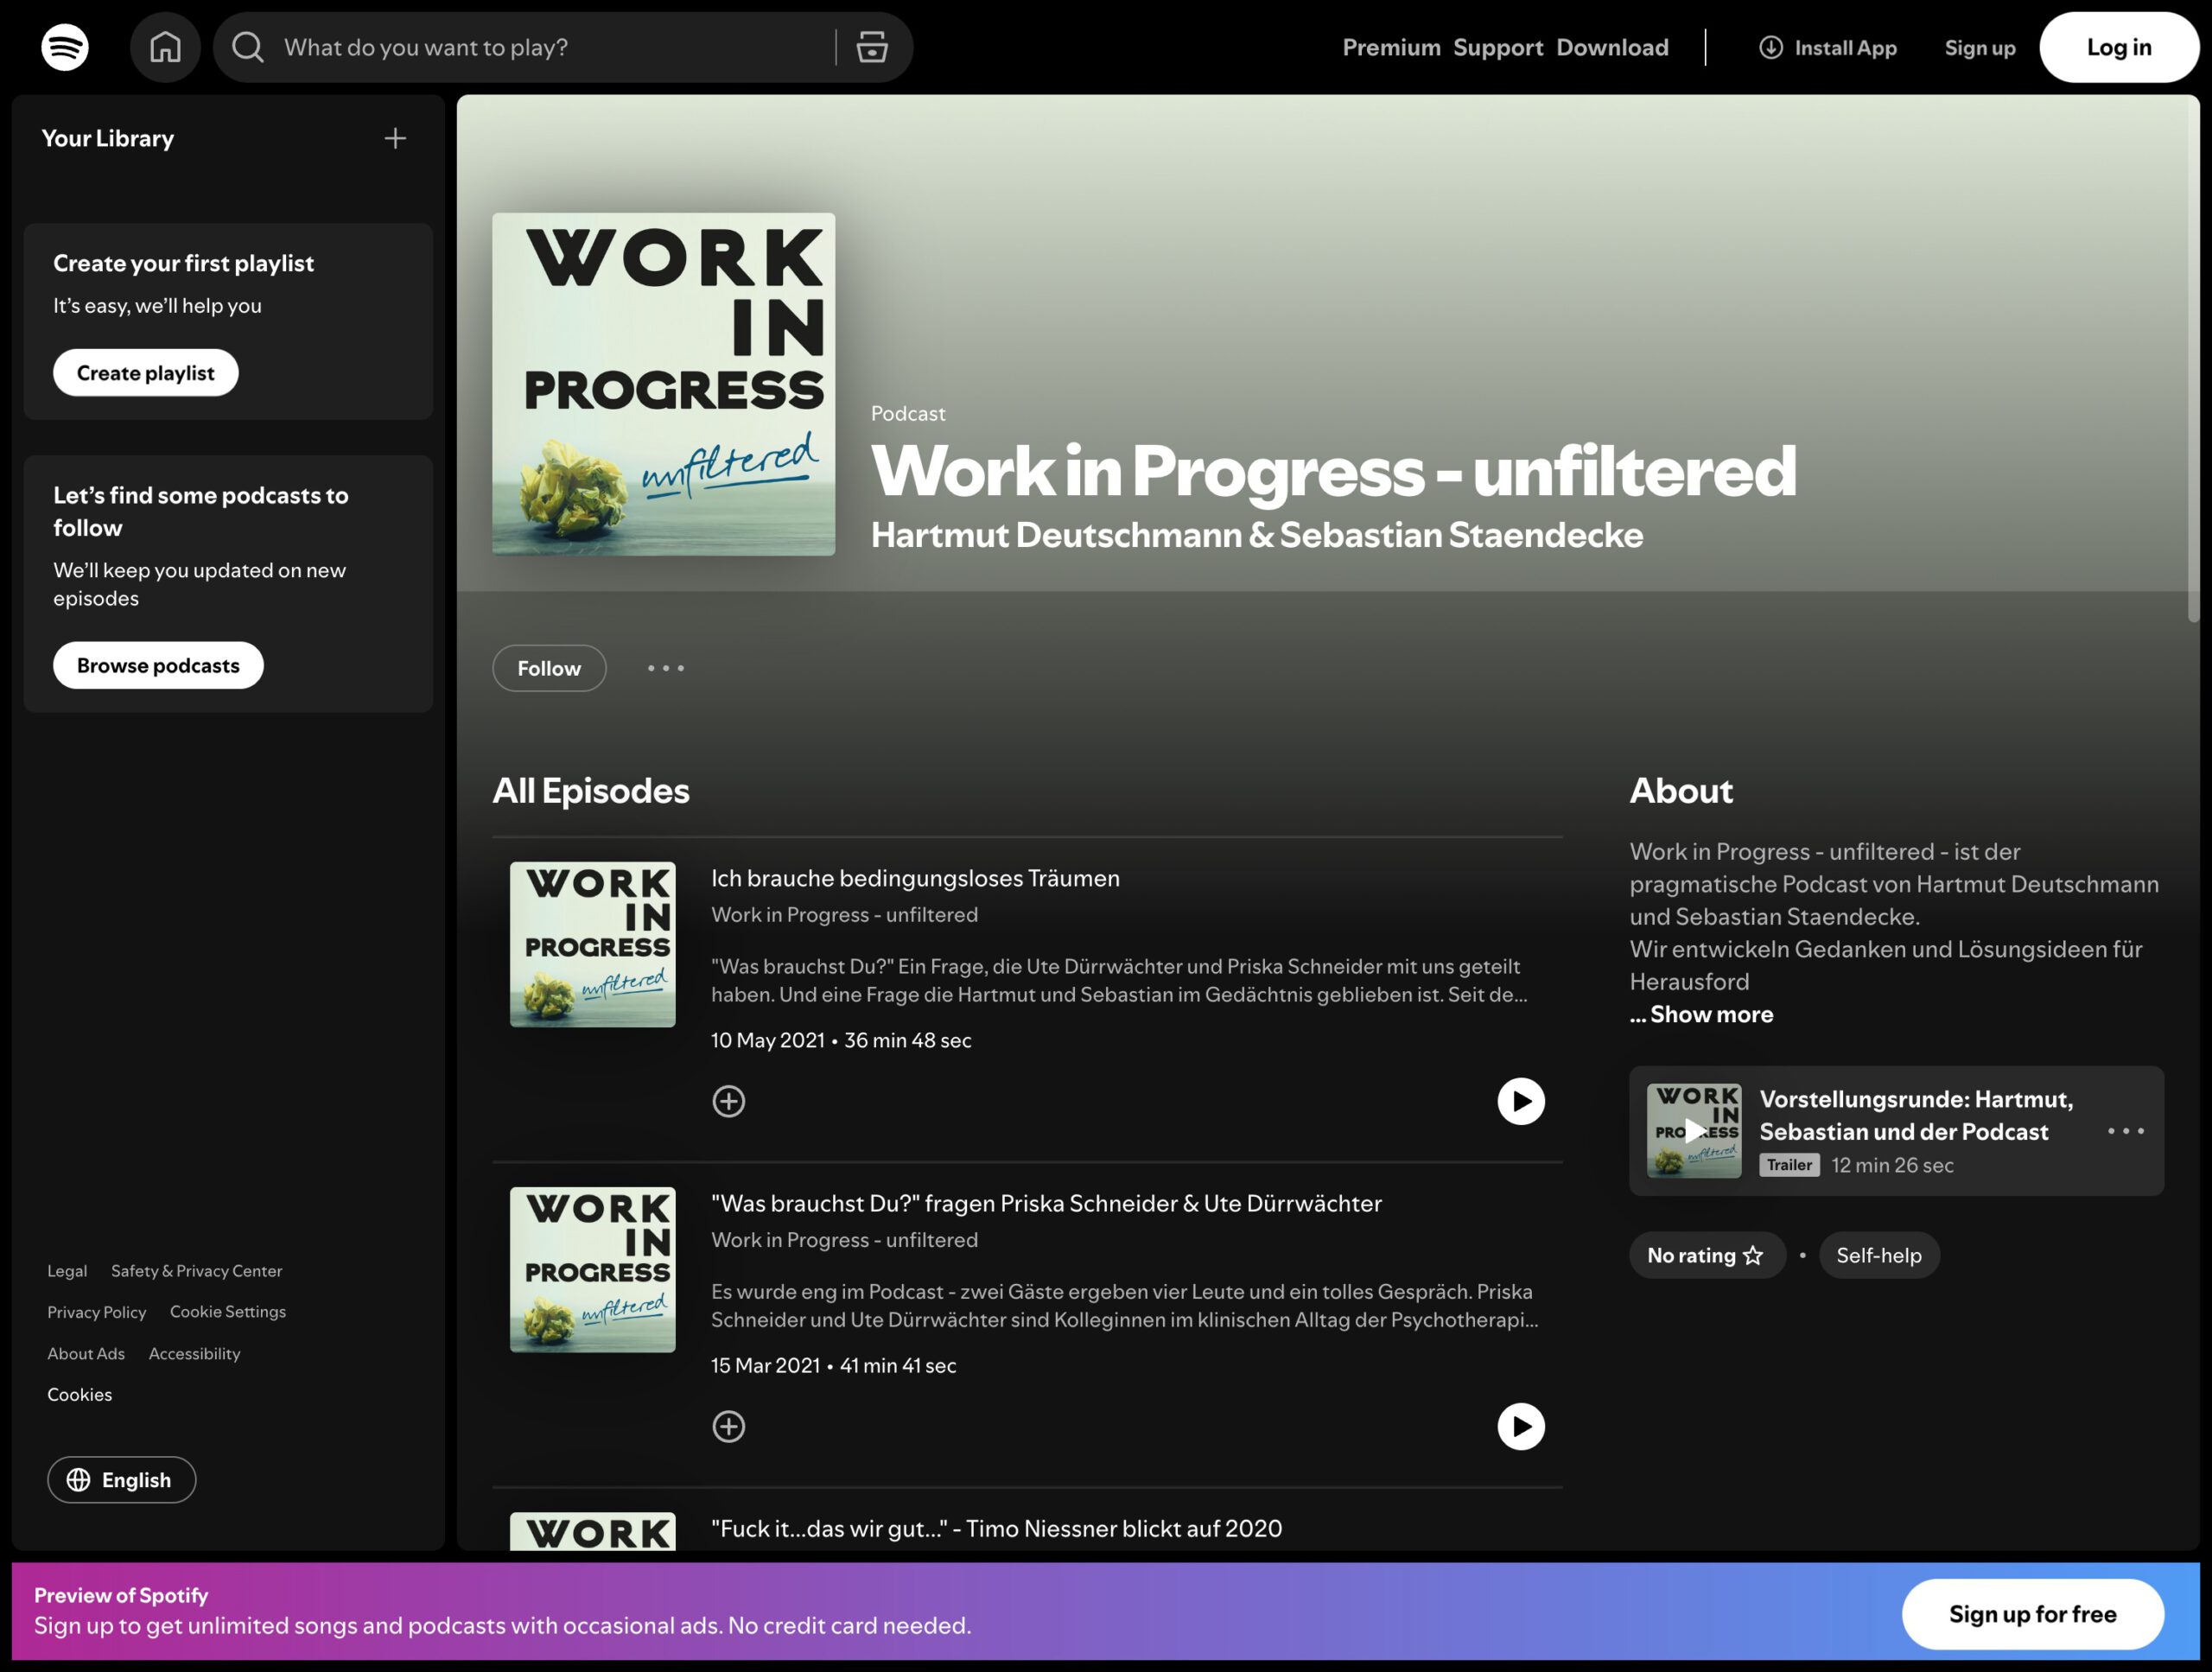Open the Browse icon in search bar
This screenshot has height=1672, width=2212.
pos(872,47)
